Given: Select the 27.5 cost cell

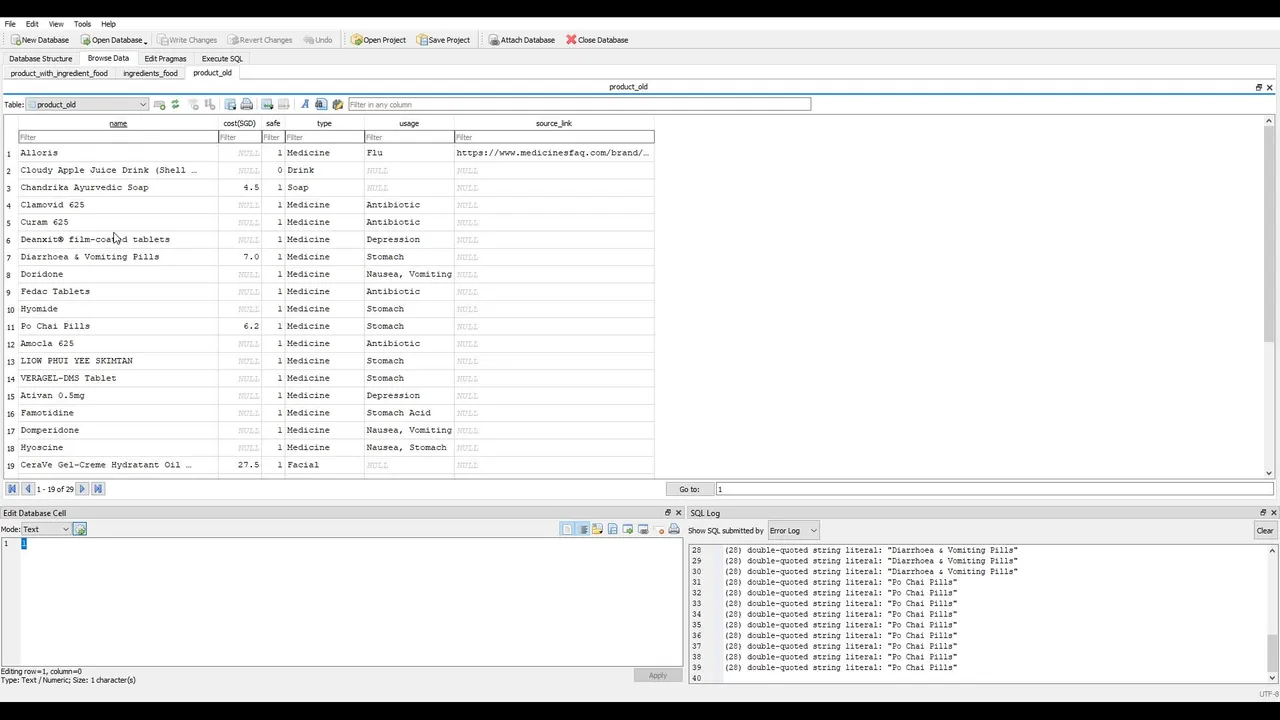Looking at the screenshot, I should (240, 465).
